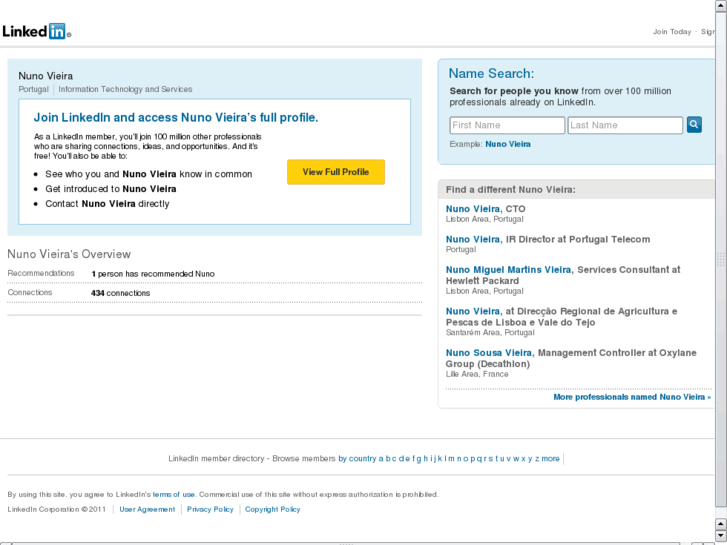Screen dimensions: 727x545
Task: Click Find a different Nuno Vieira header
Action: pos(510,190)
